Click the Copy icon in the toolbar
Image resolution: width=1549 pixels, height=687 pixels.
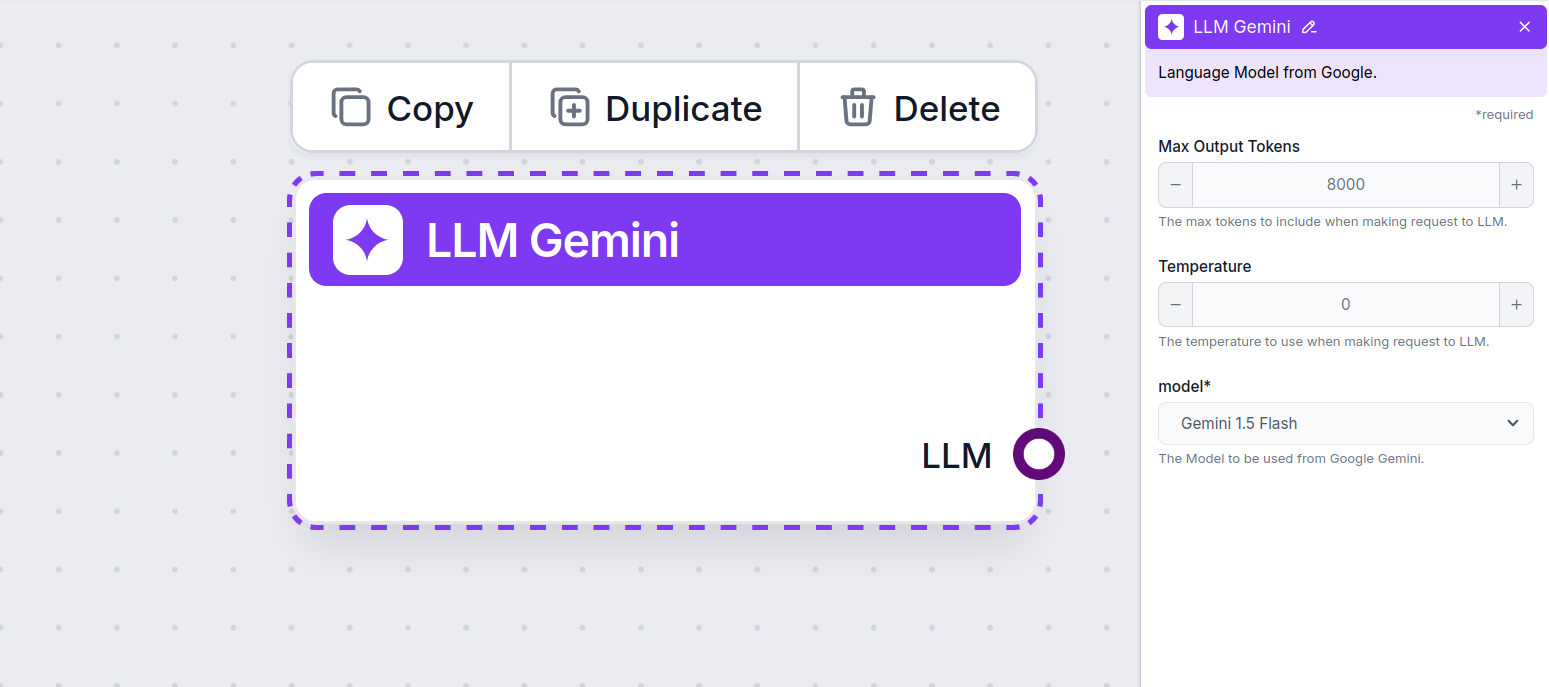click(x=352, y=106)
